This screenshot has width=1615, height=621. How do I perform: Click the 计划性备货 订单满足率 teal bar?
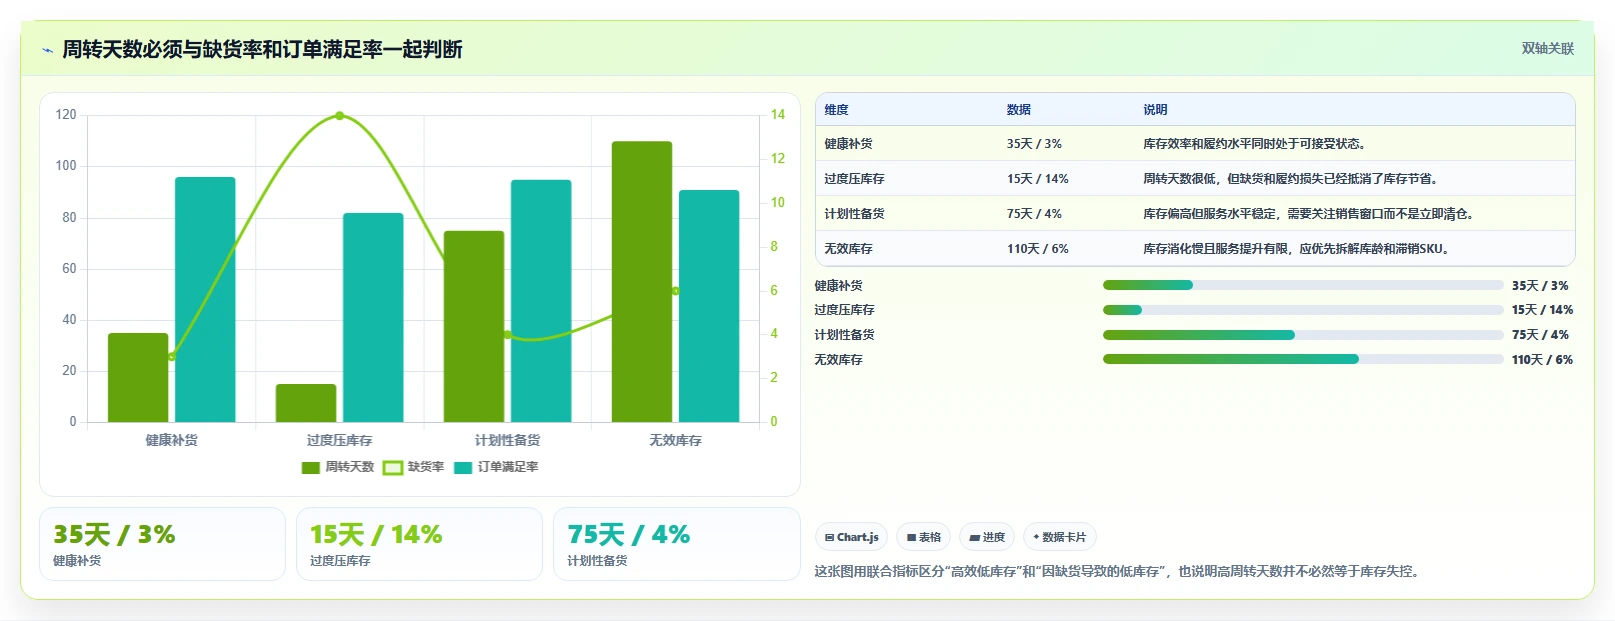pyautogui.click(x=541, y=301)
